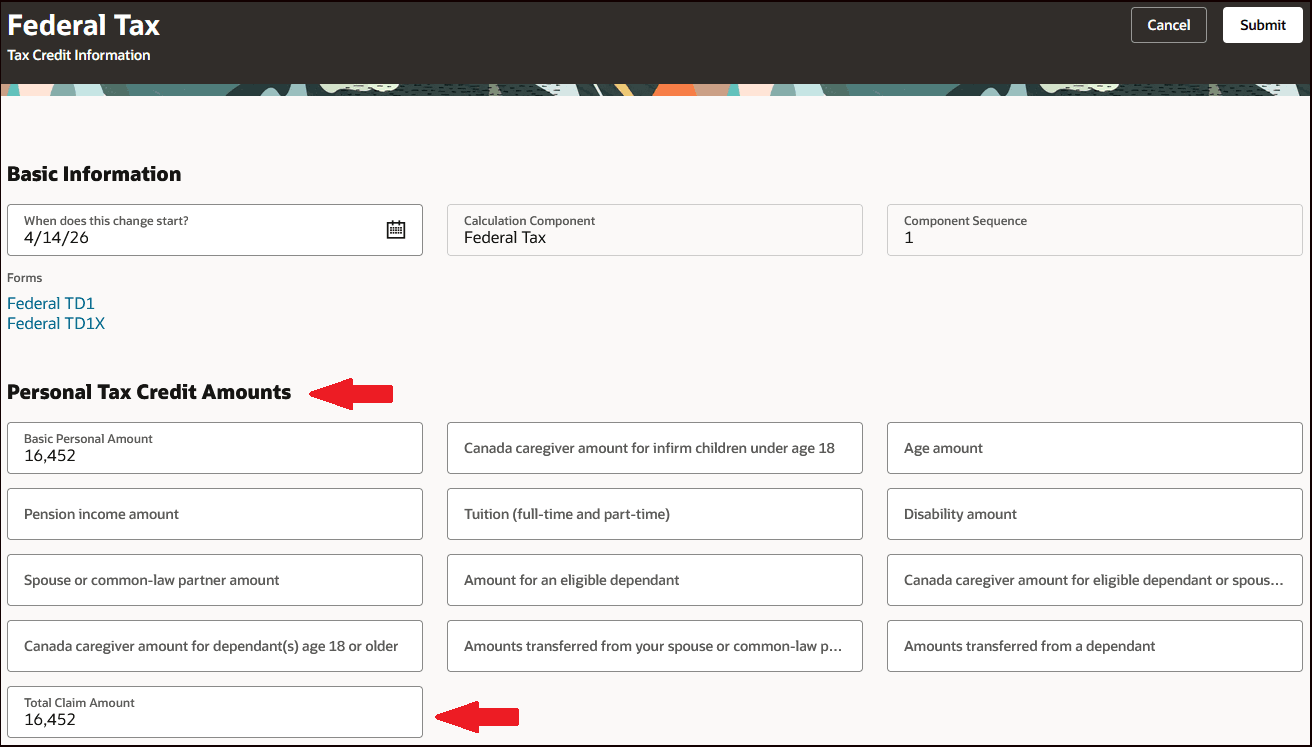Open the calendar date picker icon

[396, 229]
